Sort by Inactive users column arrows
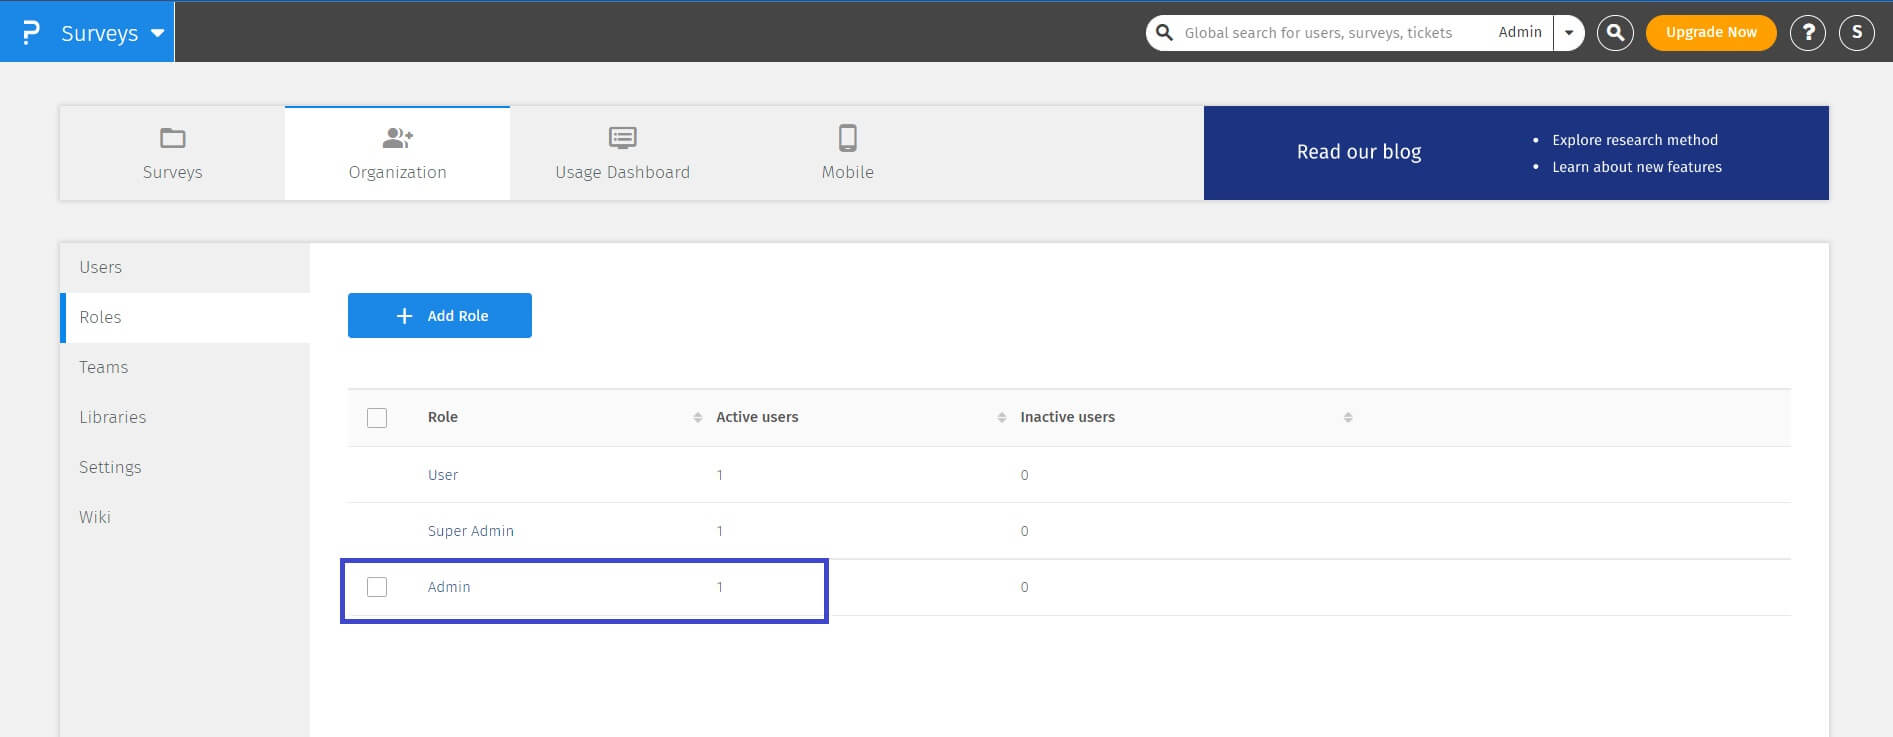 [1348, 418]
